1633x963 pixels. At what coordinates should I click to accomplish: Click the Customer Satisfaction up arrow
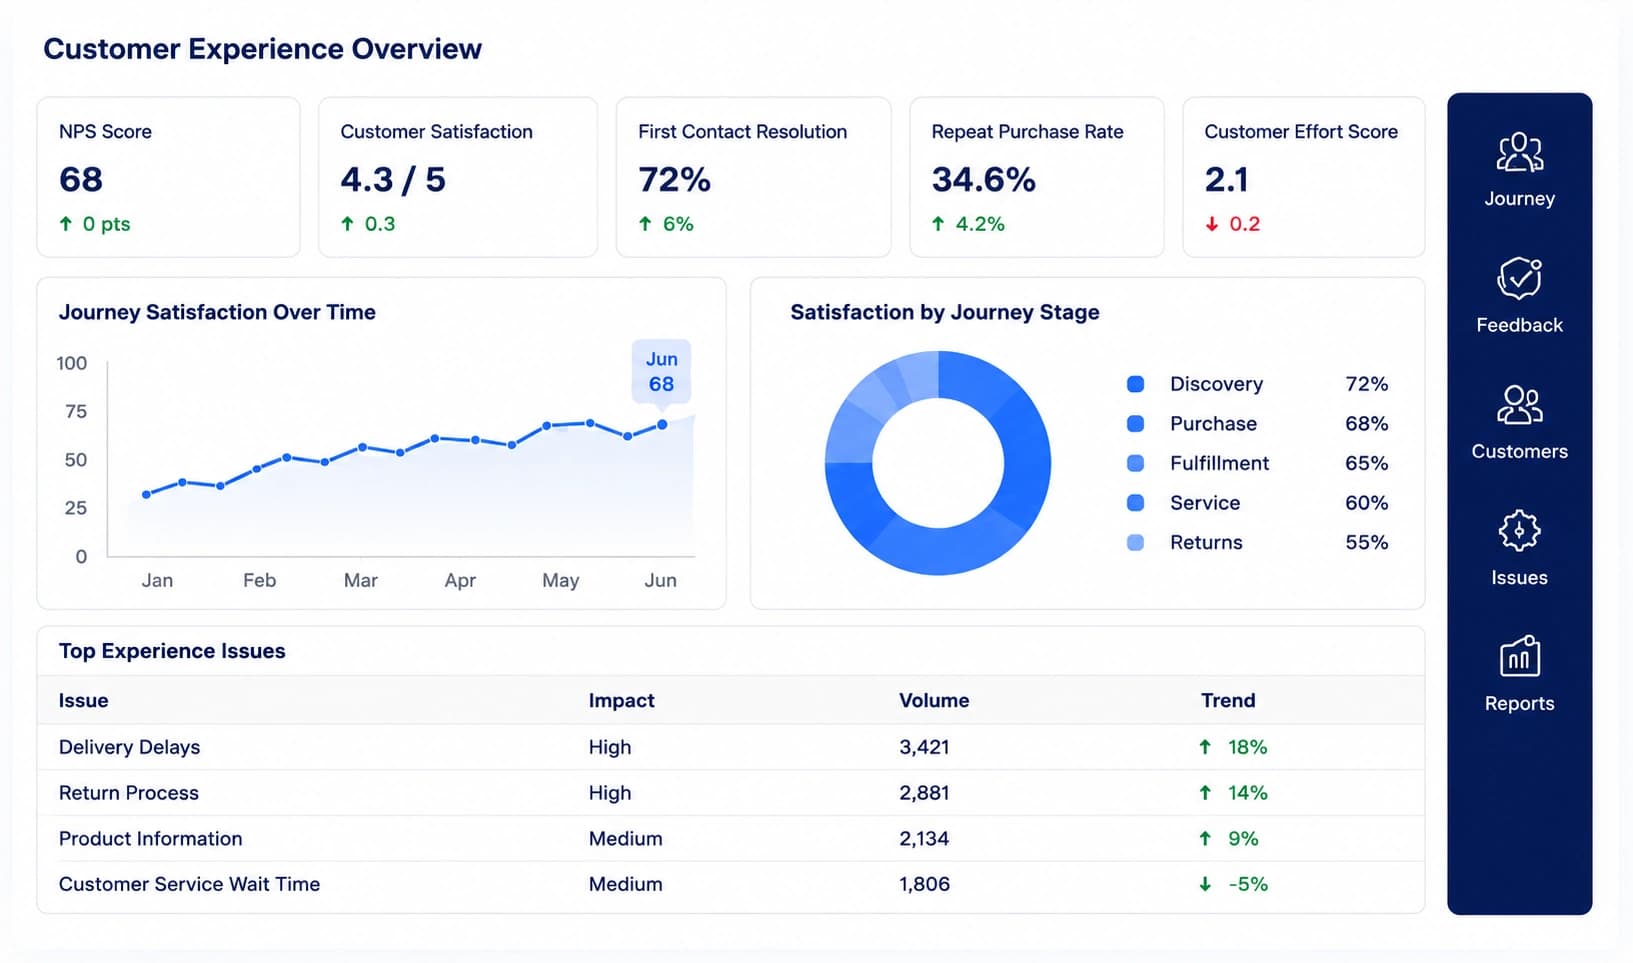(347, 224)
